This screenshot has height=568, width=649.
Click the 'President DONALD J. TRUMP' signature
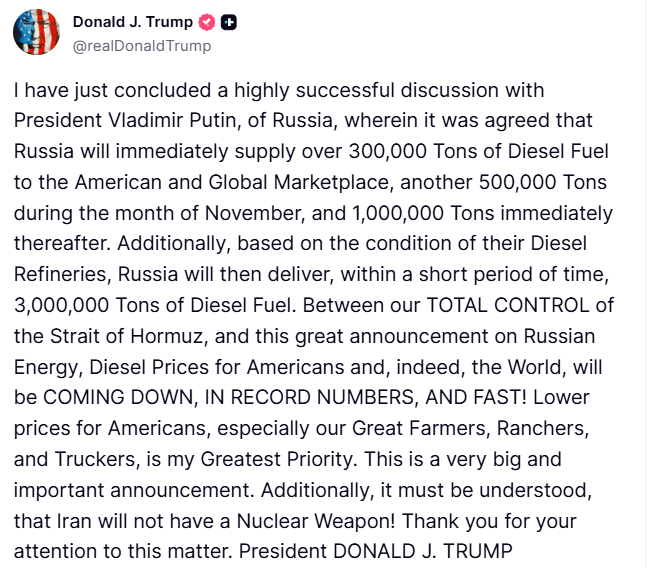(x=375, y=551)
